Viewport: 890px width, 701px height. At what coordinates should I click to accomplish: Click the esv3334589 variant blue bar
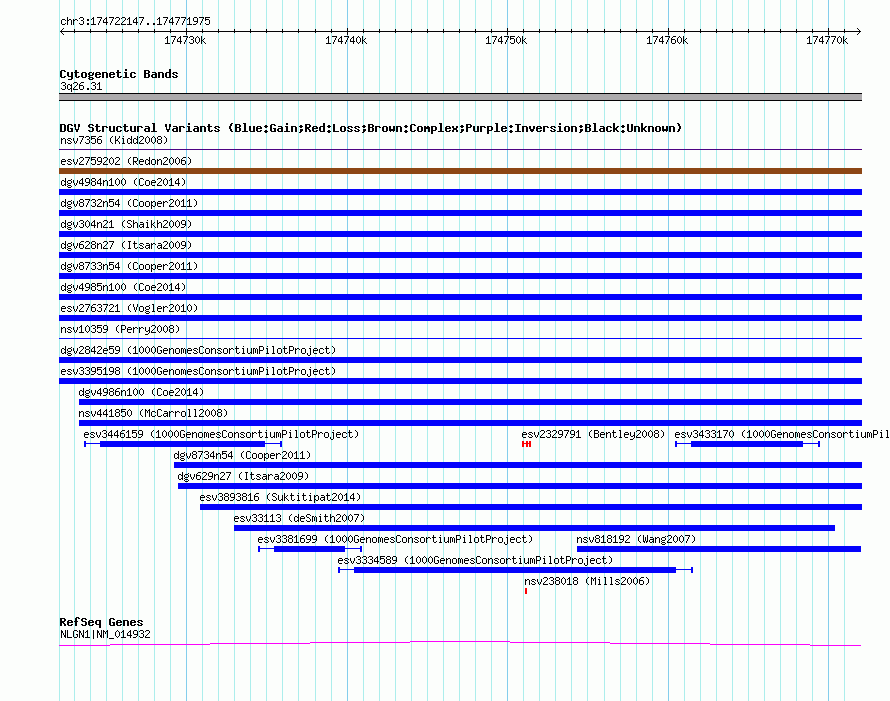(x=515, y=570)
